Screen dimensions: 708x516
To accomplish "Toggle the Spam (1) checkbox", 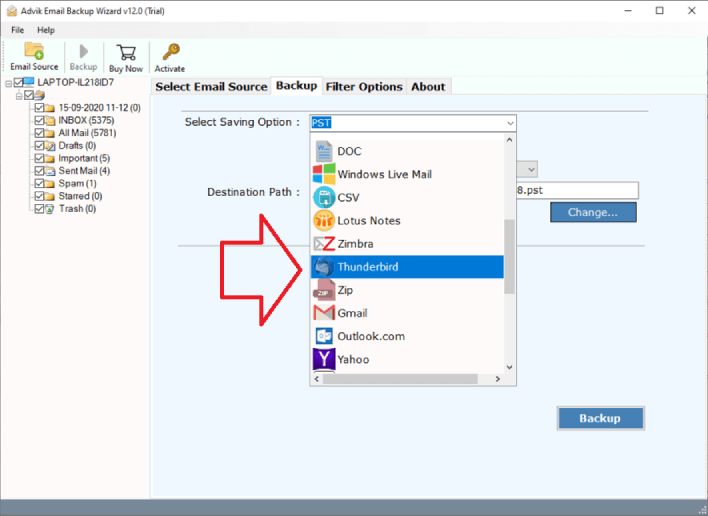I will (39, 184).
